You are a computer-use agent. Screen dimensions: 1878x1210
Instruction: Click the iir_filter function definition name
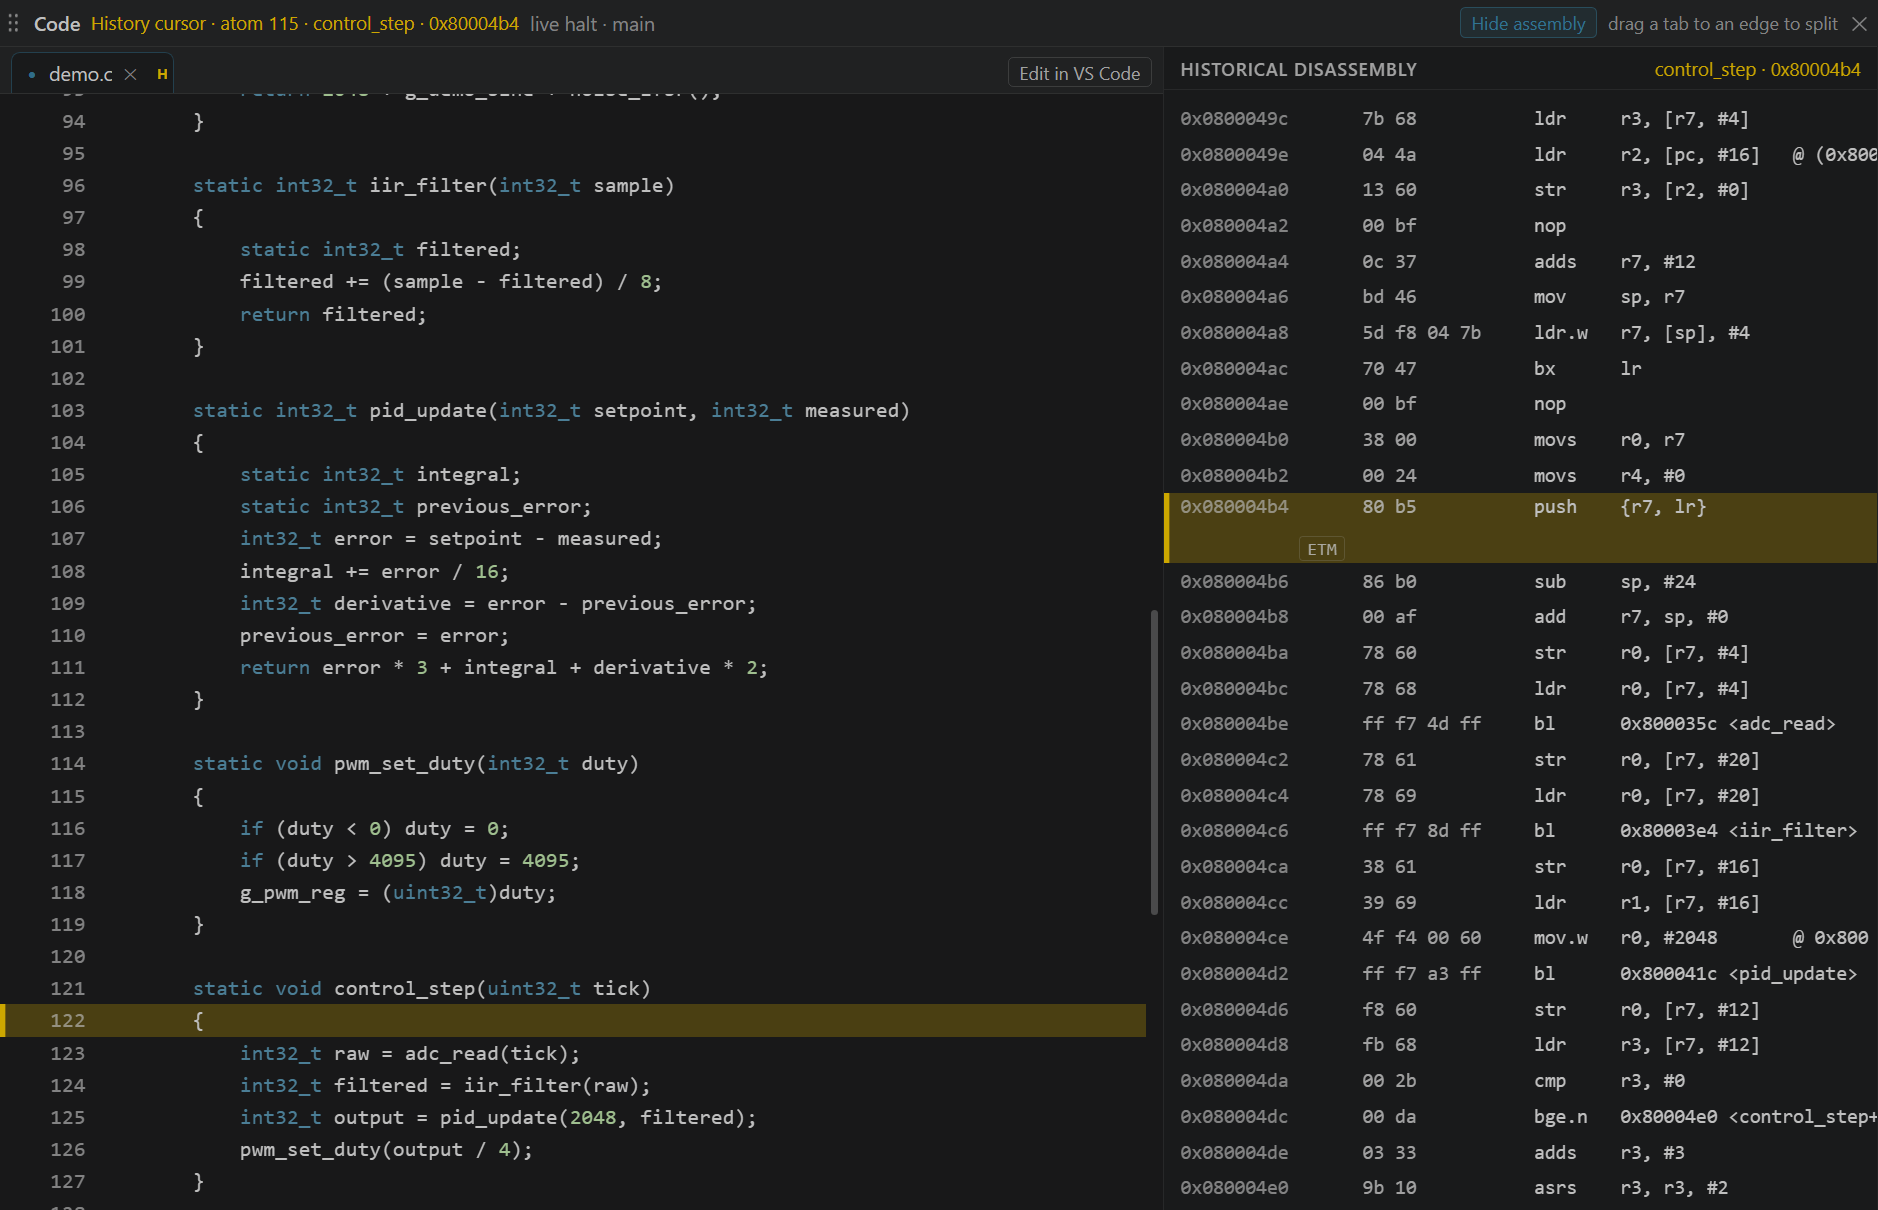(428, 185)
